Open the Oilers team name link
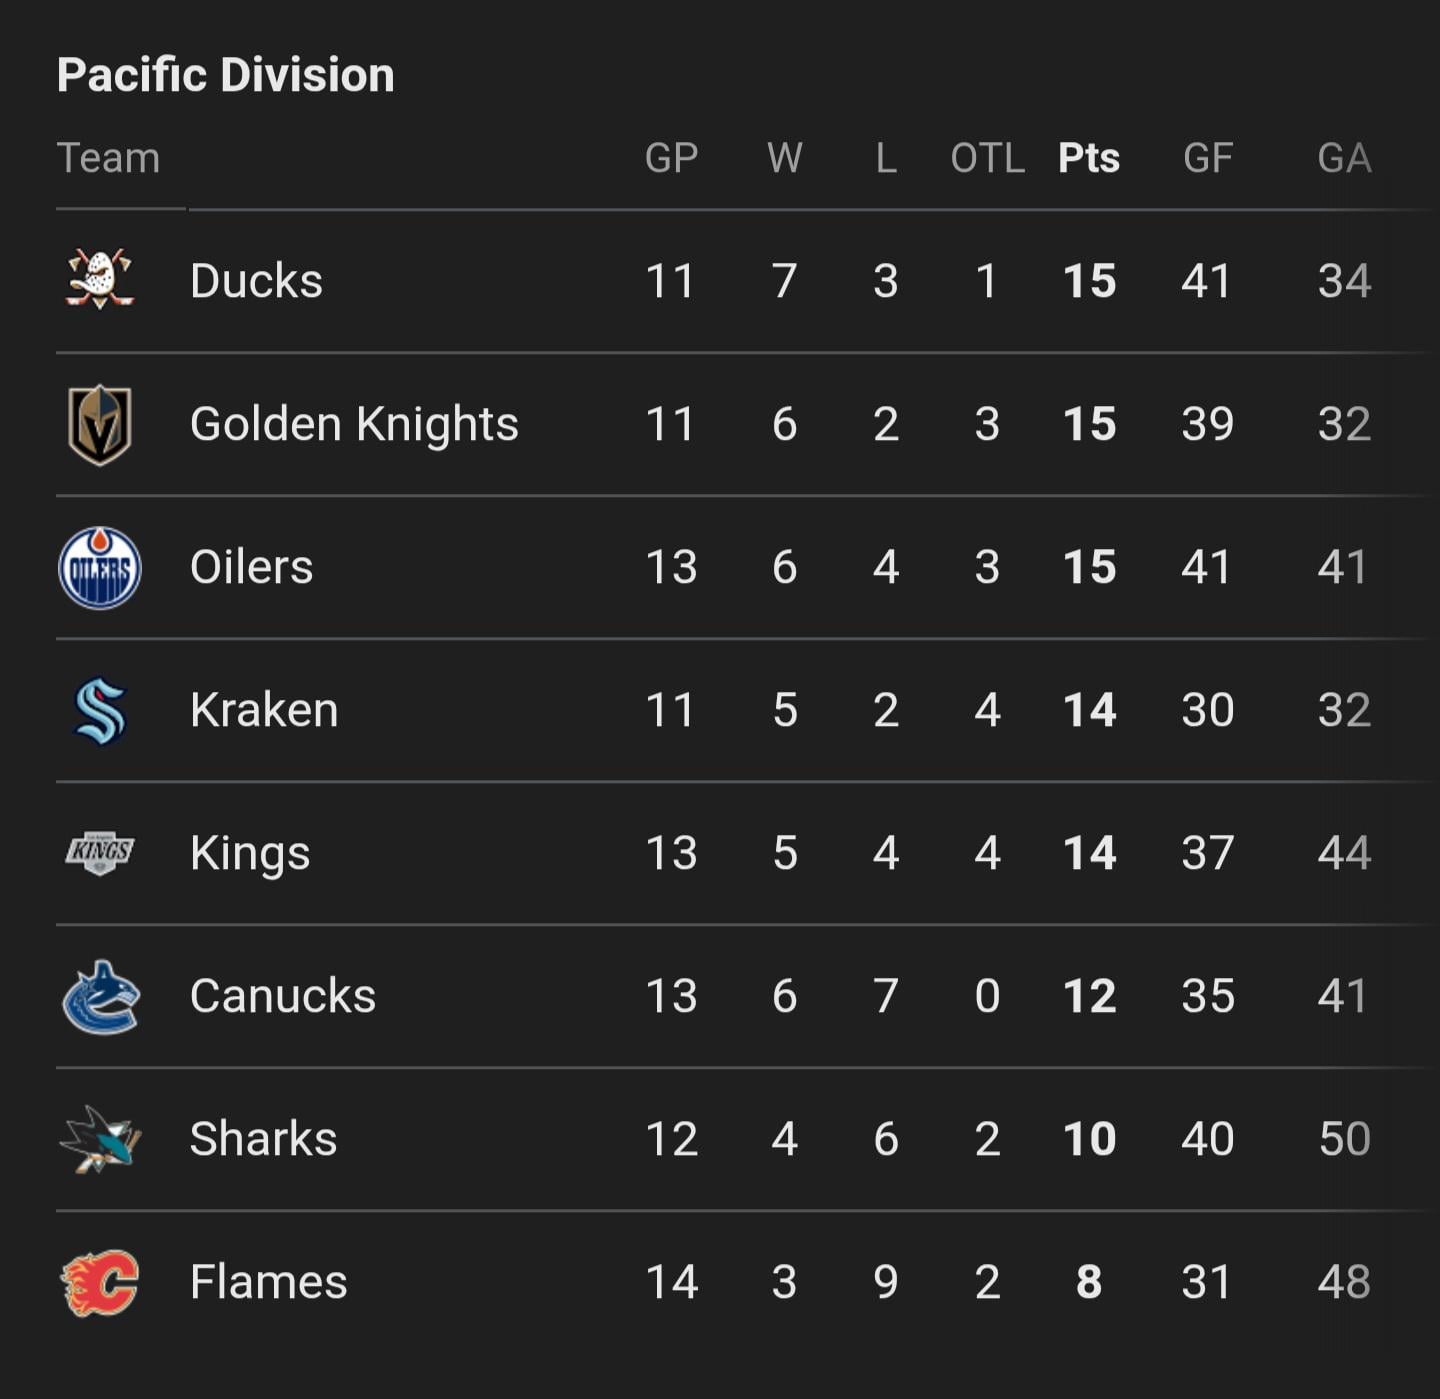The height and width of the screenshot is (1399, 1440). (x=251, y=567)
